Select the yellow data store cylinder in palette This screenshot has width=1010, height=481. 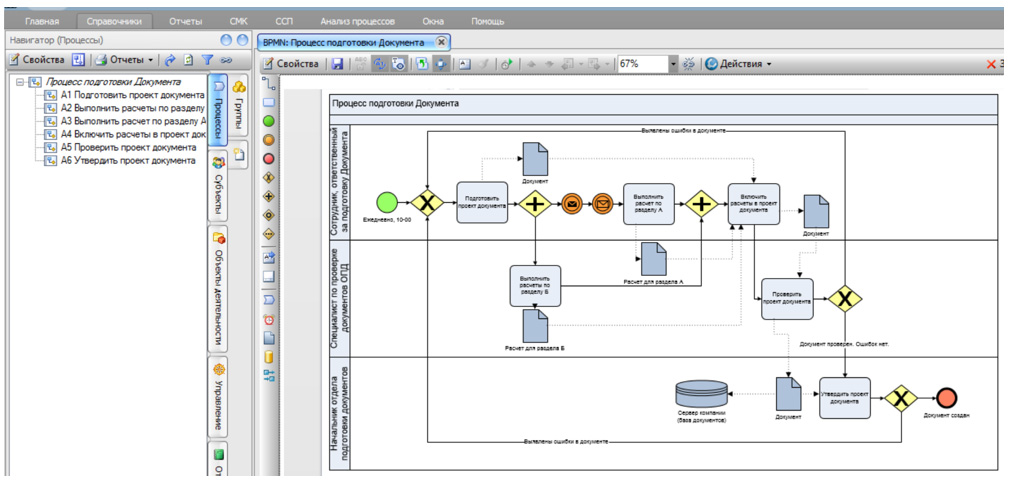pyautogui.click(x=269, y=357)
